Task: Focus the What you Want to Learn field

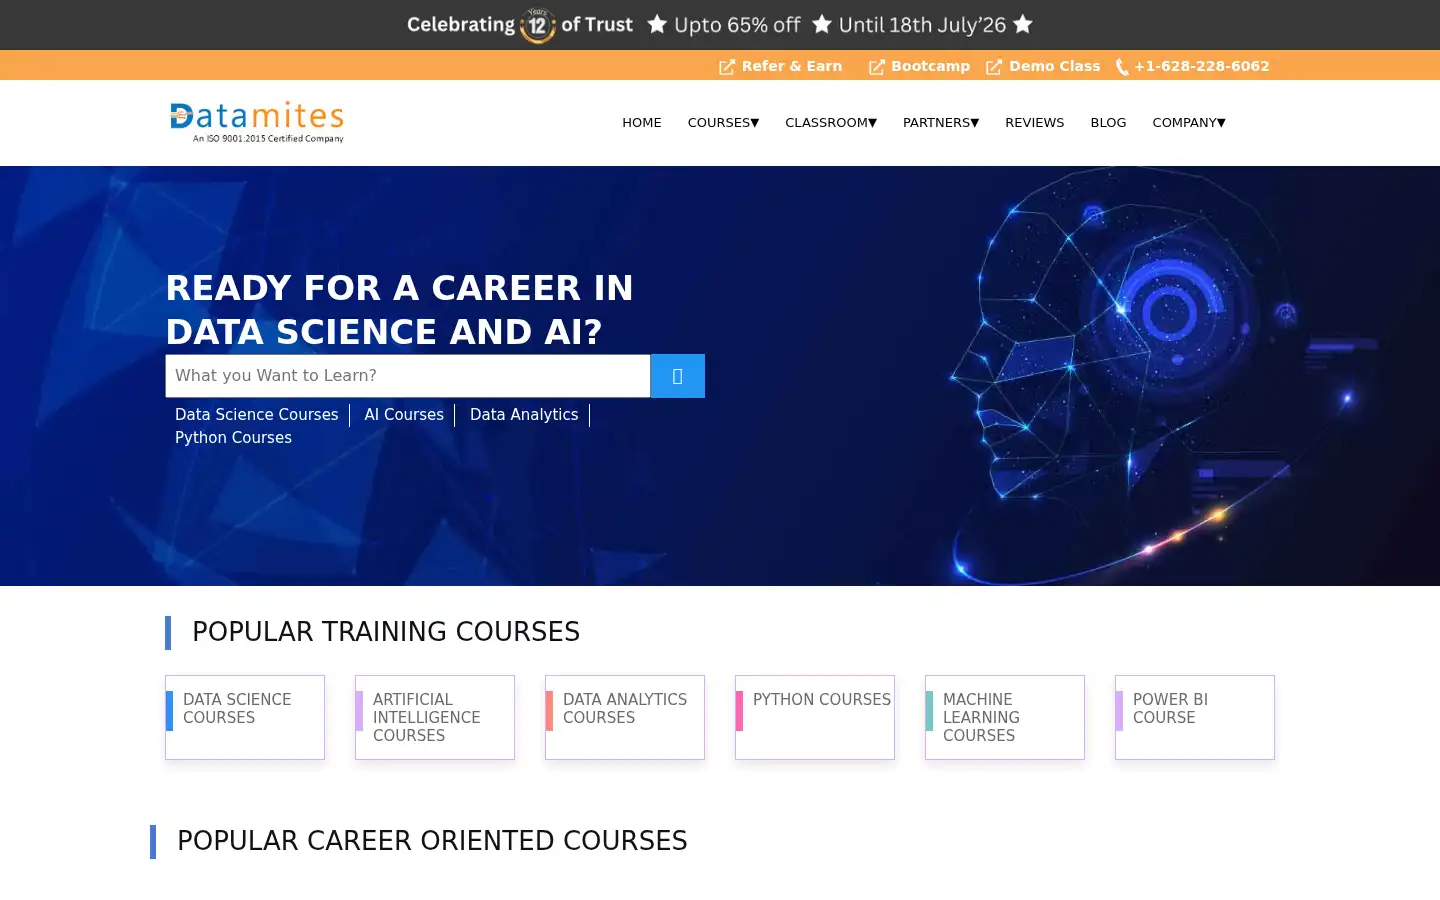Action: [408, 376]
